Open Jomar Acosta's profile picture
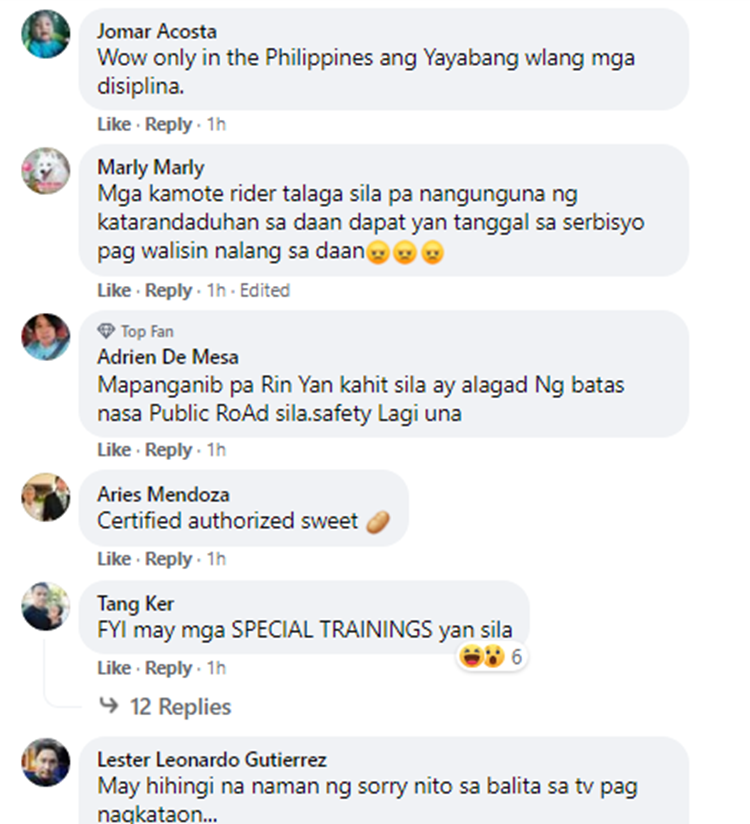The image size is (750, 824). [x=46, y=34]
